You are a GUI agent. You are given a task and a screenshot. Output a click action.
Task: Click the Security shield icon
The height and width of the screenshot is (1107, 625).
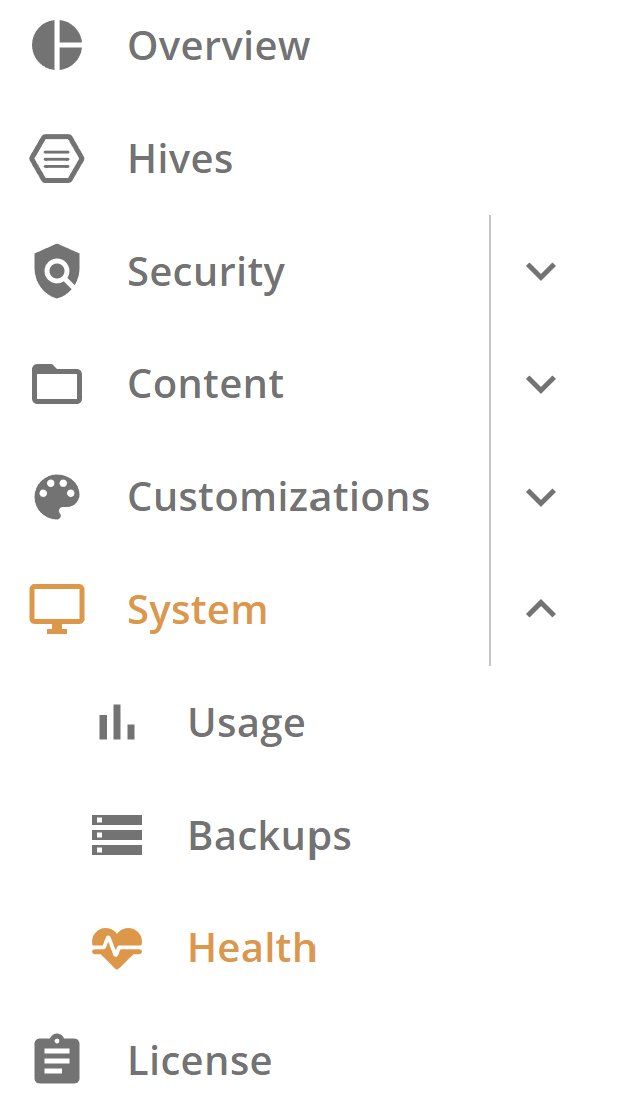tap(57, 272)
